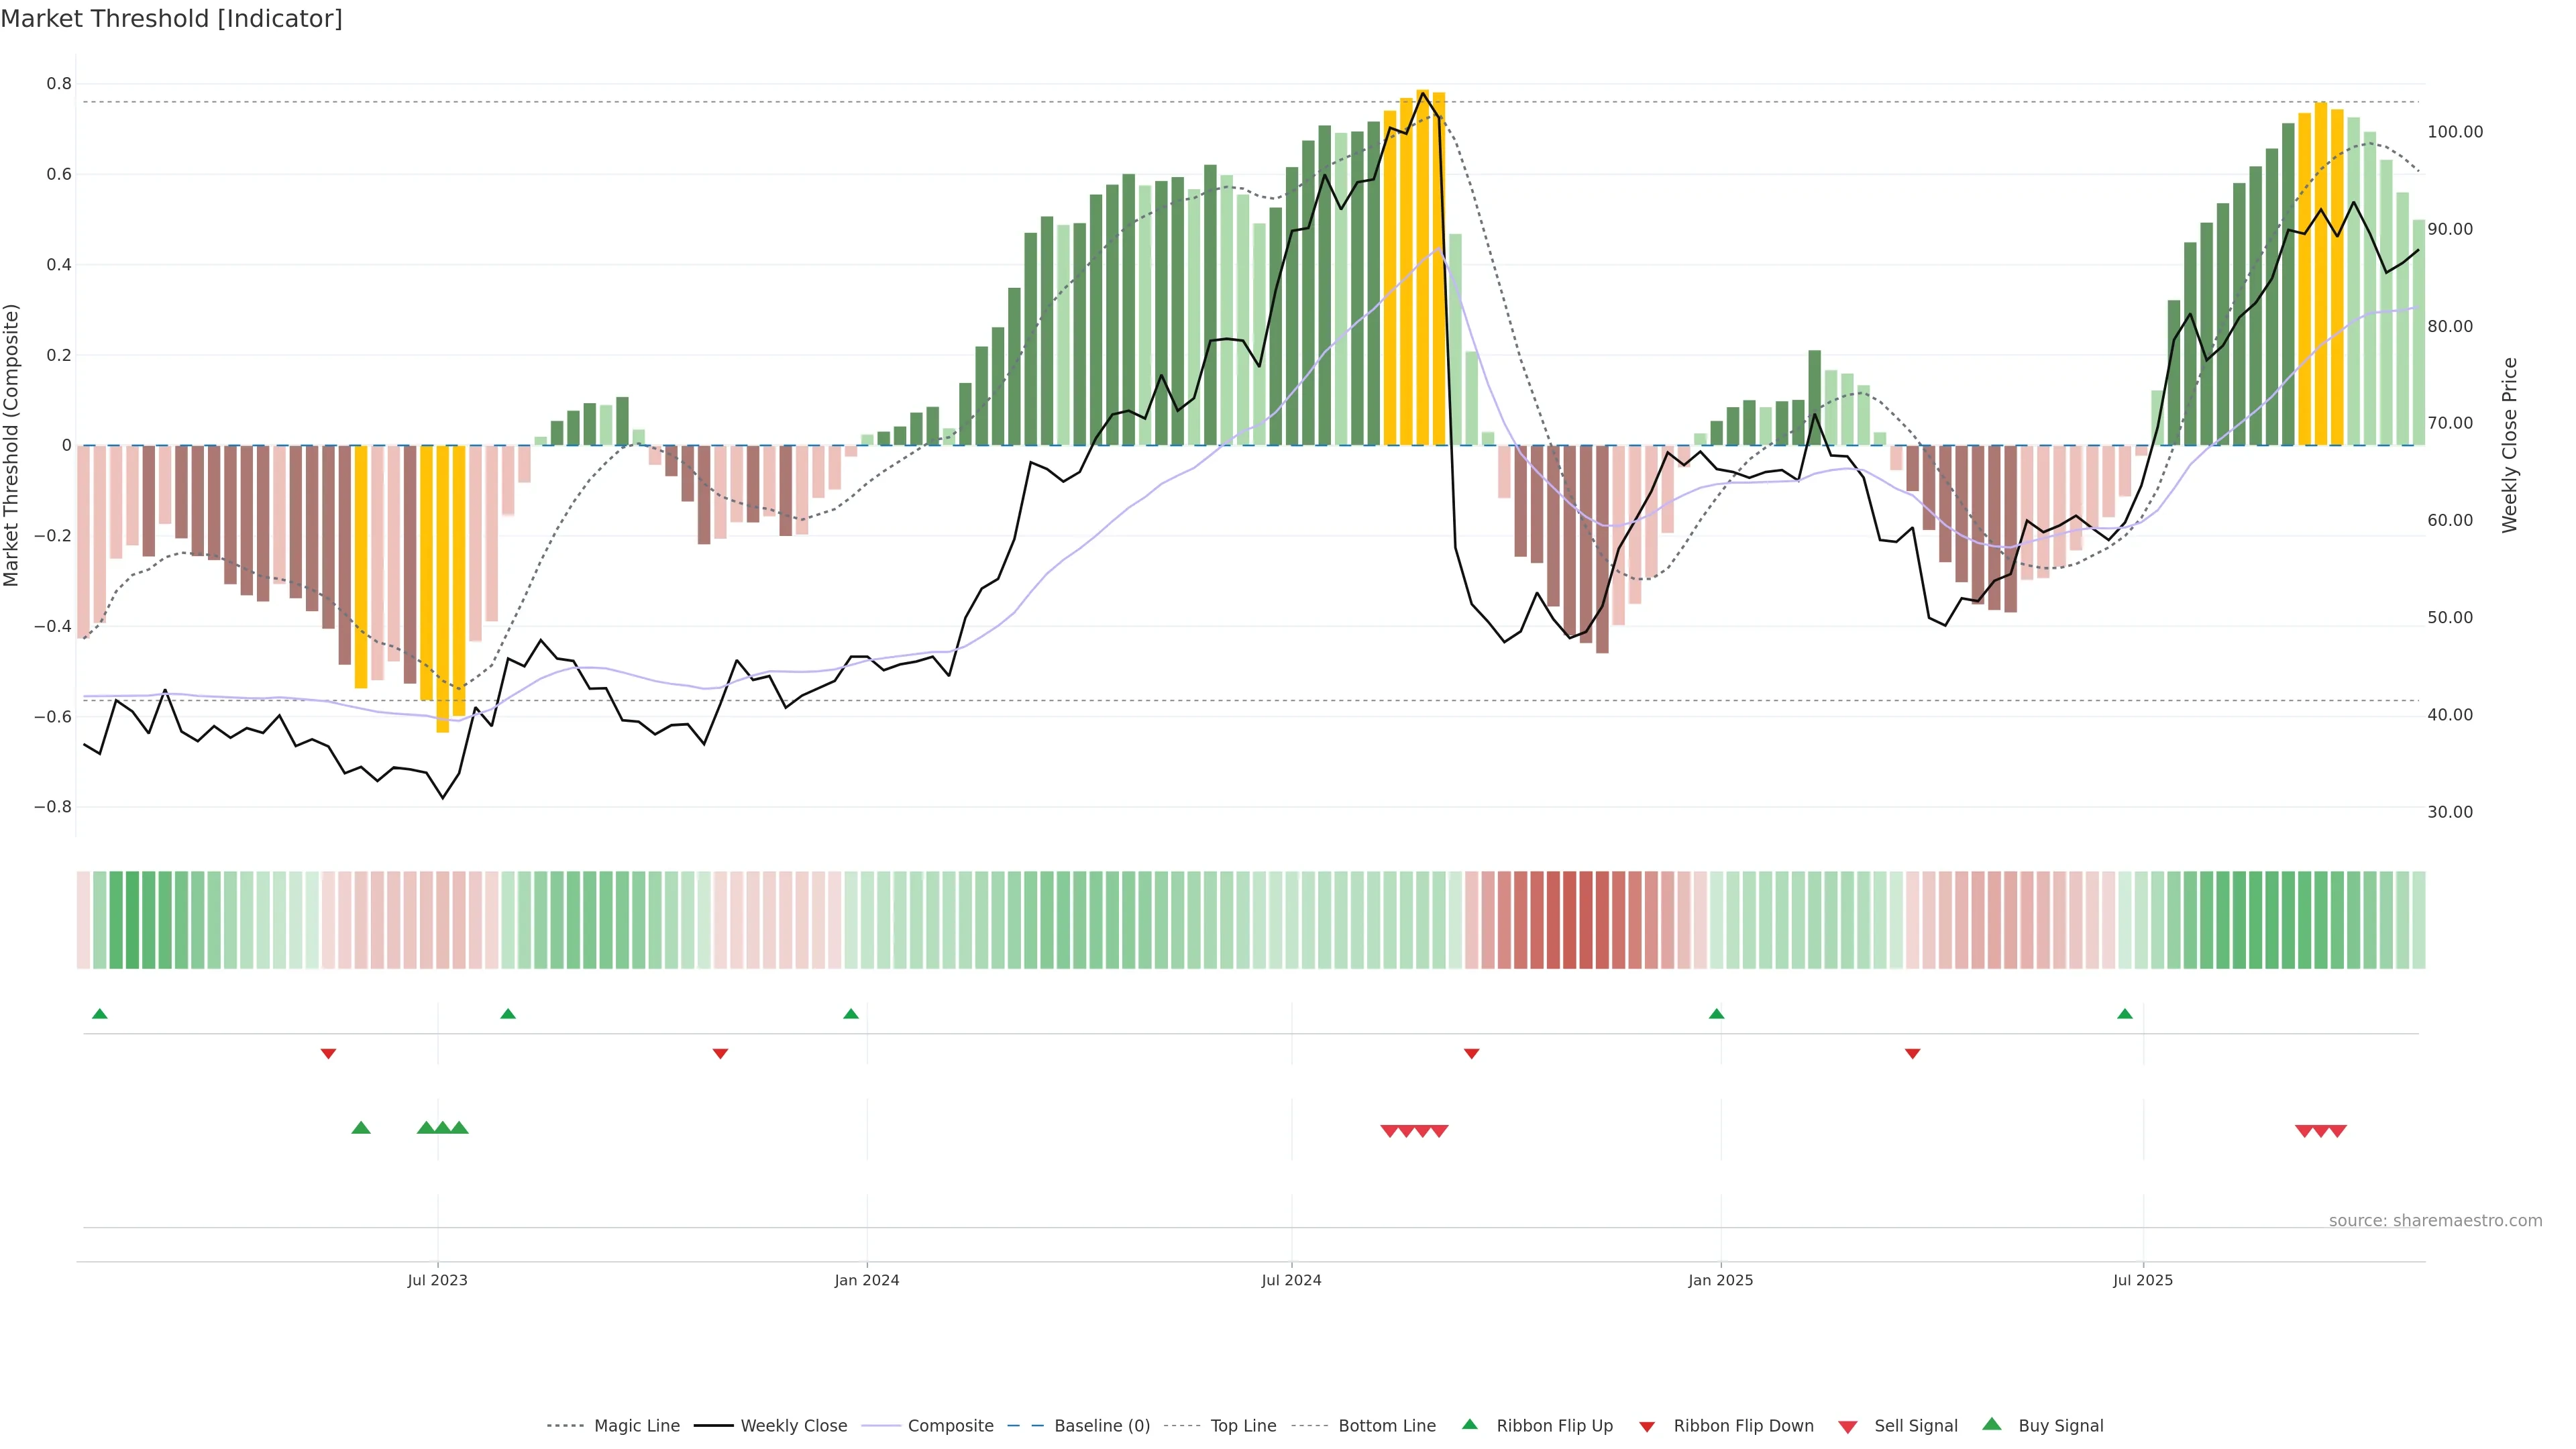Toggle Bottom Line legend entry

(1386, 1426)
